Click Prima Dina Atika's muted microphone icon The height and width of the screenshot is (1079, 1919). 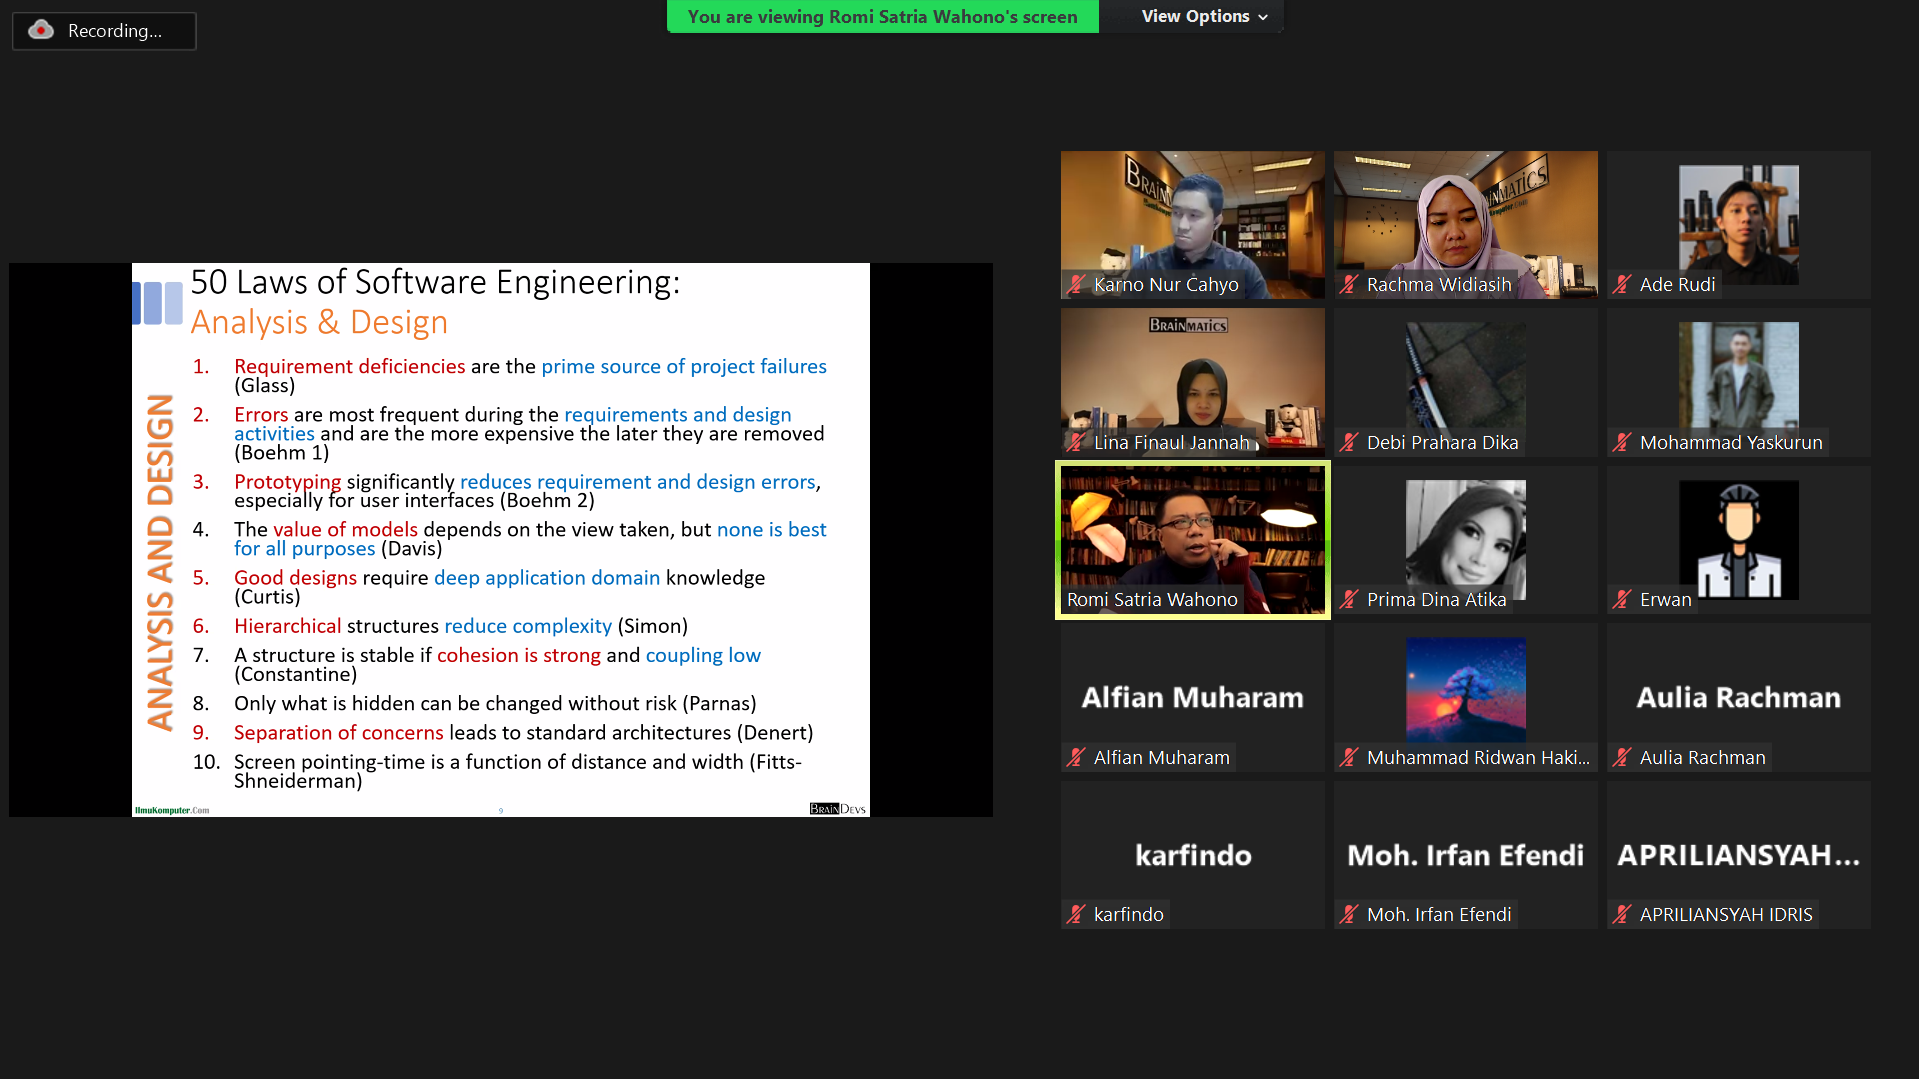[x=1349, y=600]
